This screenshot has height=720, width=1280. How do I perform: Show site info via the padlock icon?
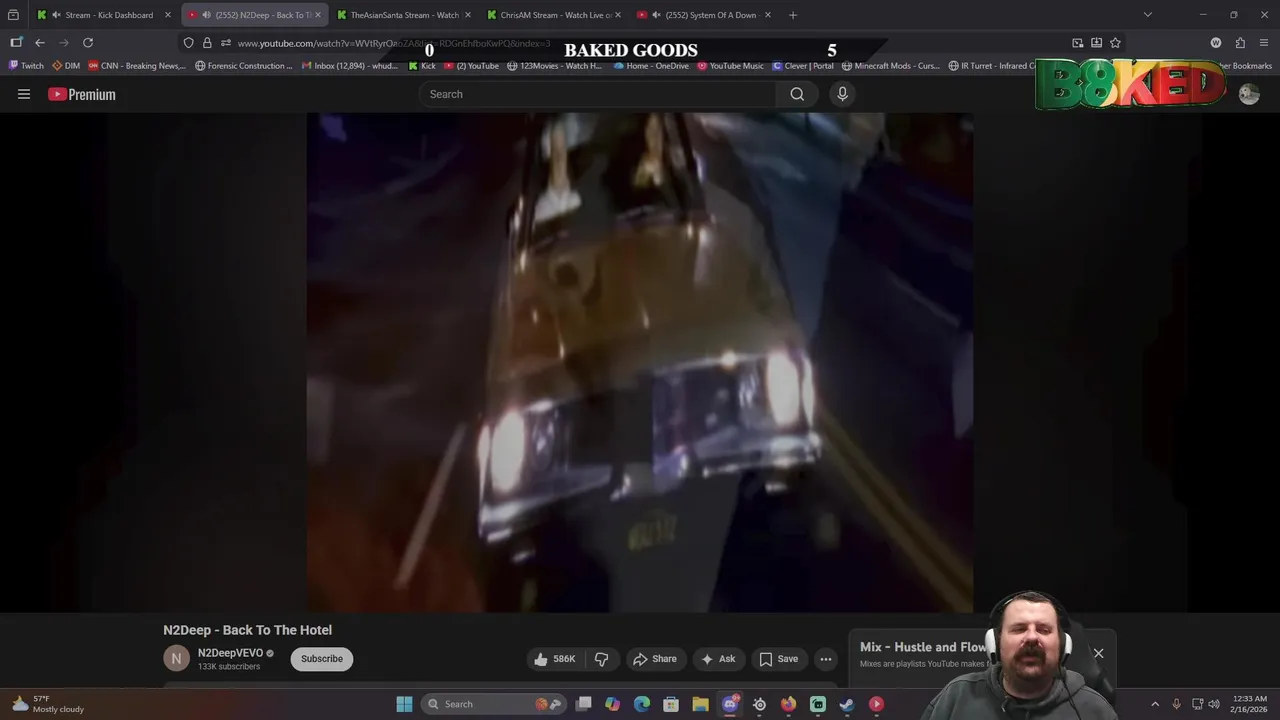coord(207,43)
